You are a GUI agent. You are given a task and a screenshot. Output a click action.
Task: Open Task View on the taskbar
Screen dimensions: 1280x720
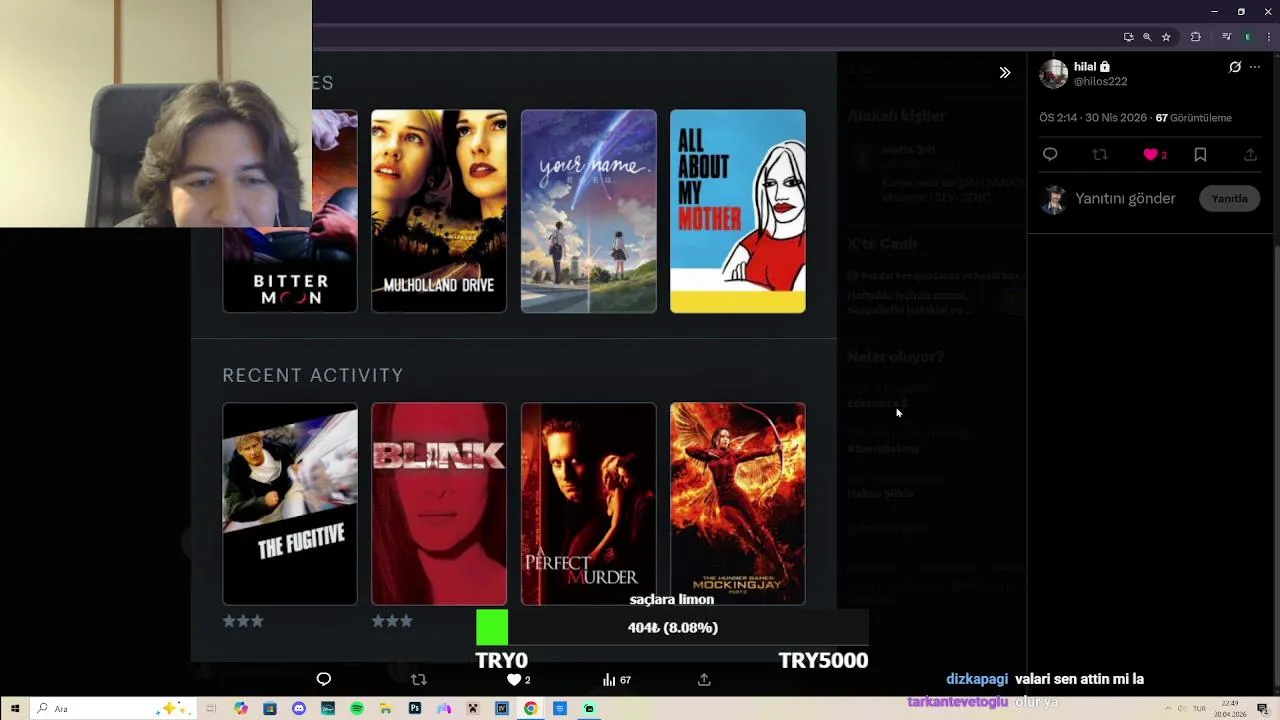211,708
